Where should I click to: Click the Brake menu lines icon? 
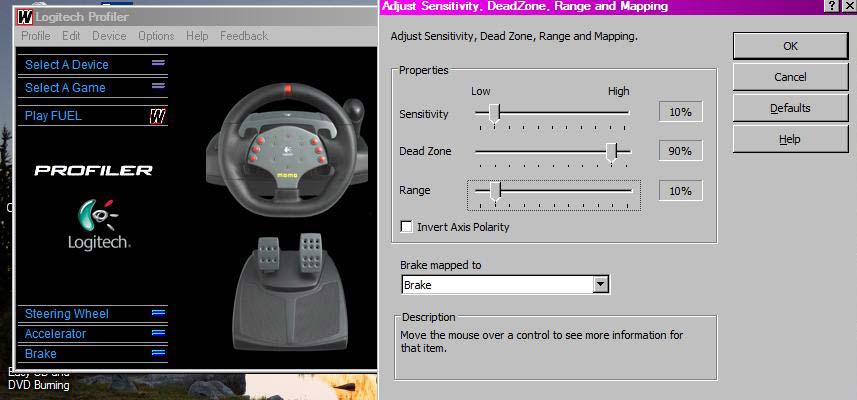pos(159,353)
